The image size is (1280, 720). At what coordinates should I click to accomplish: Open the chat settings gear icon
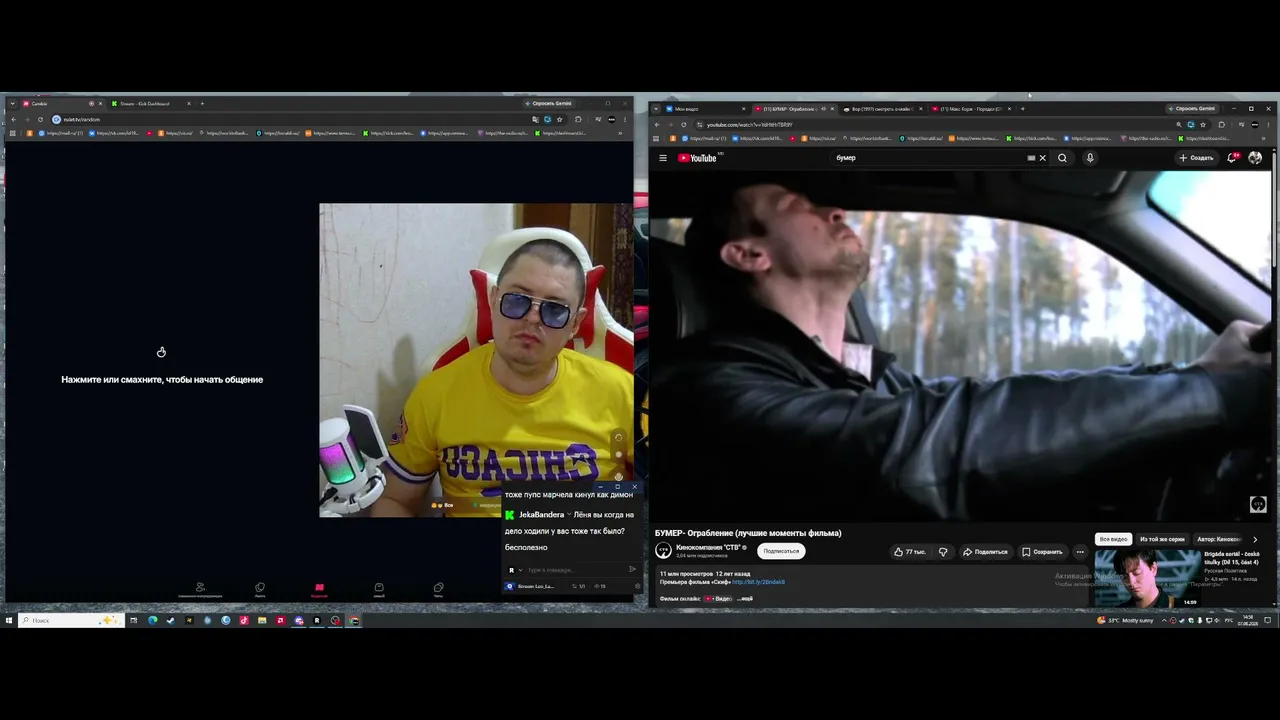[x=637, y=586]
